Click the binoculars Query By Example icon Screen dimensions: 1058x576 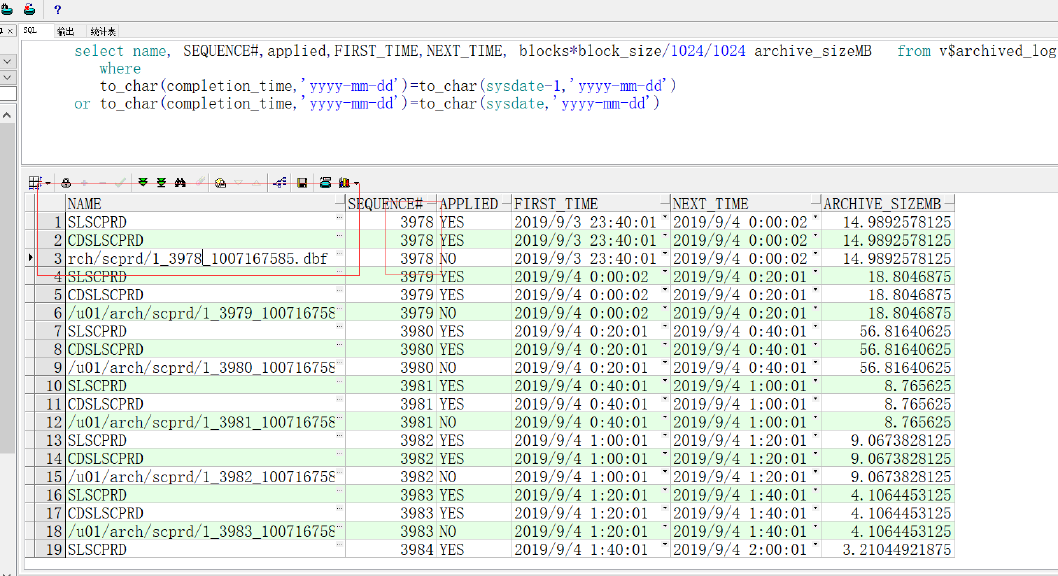pyautogui.click(x=181, y=183)
